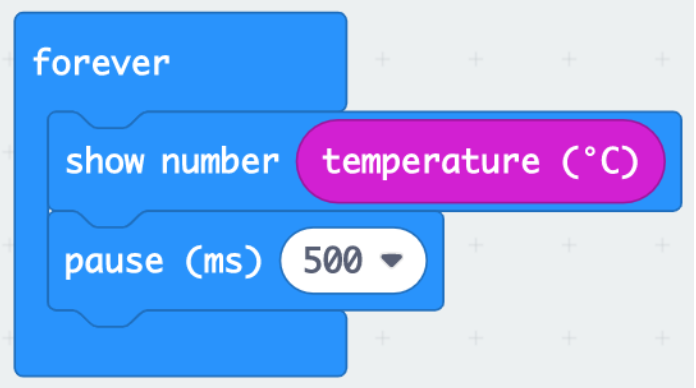This screenshot has width=696, height=388.
Task: Click the word 'temperature' in the pill
Action: pyautogui.click(x=431, y=163)
